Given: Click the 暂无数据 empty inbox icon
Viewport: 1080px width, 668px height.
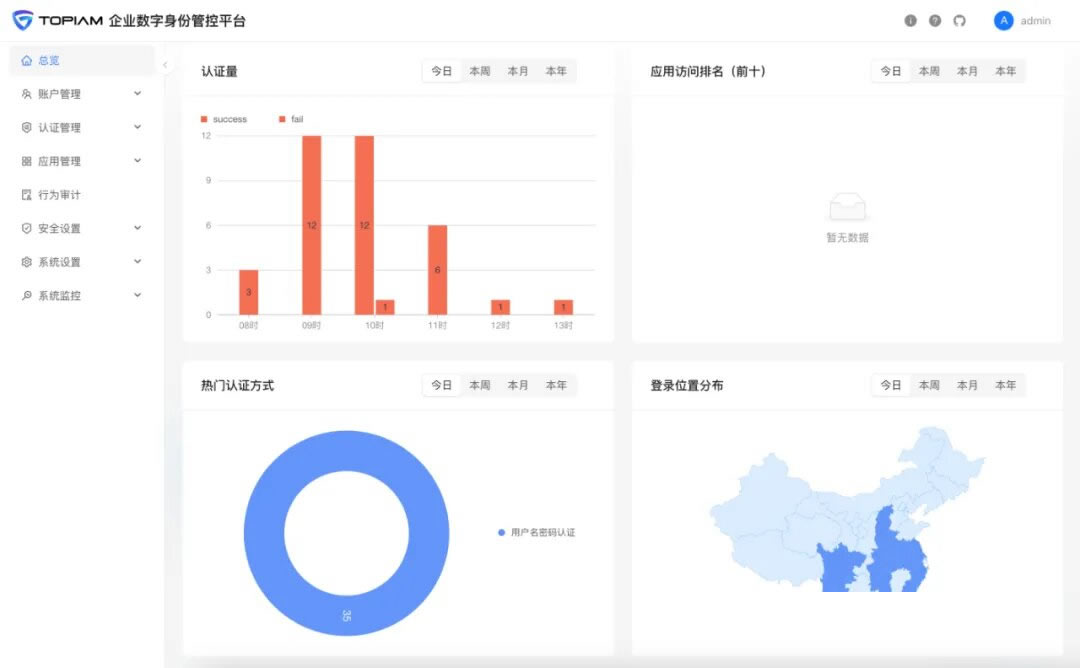Looking at the screenshot, I should tap(847, 207).
